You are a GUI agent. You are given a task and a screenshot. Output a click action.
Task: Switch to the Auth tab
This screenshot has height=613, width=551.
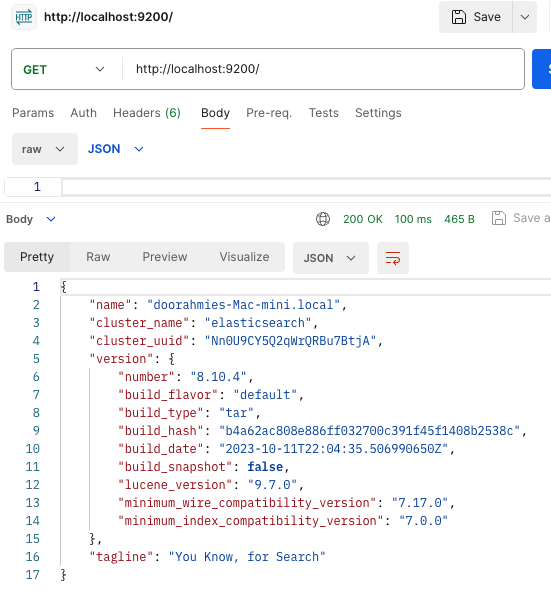point(83,113)
